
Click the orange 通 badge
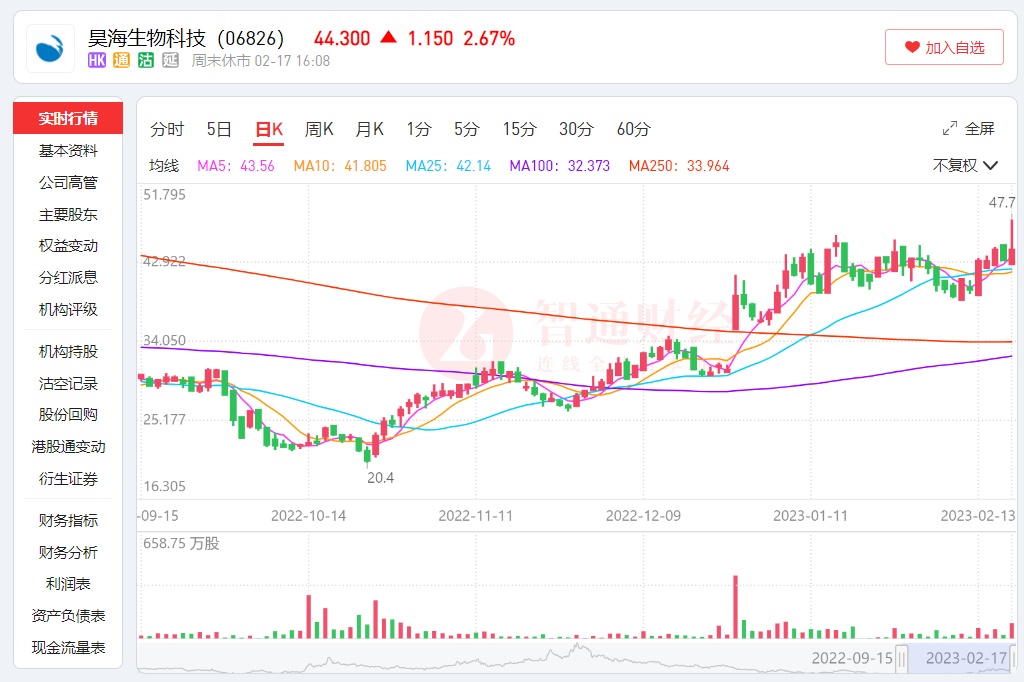click(x=121, y=61)
